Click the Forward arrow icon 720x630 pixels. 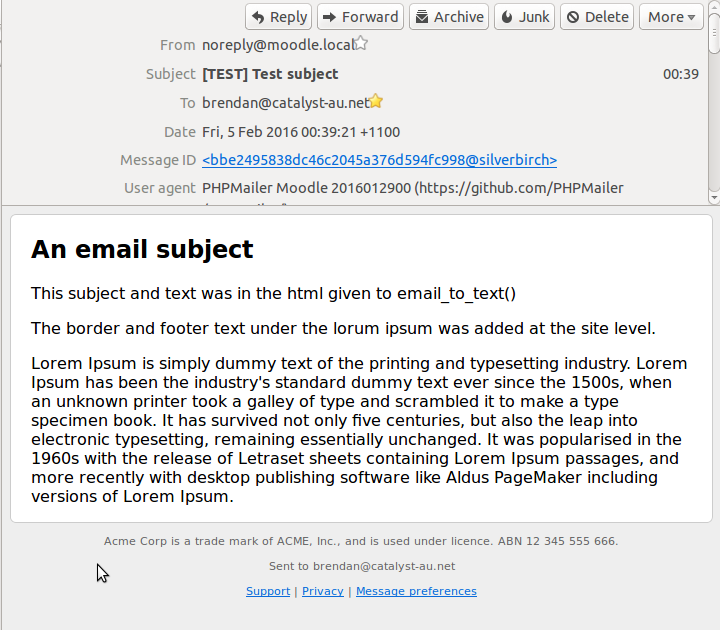tap(329, 17)
